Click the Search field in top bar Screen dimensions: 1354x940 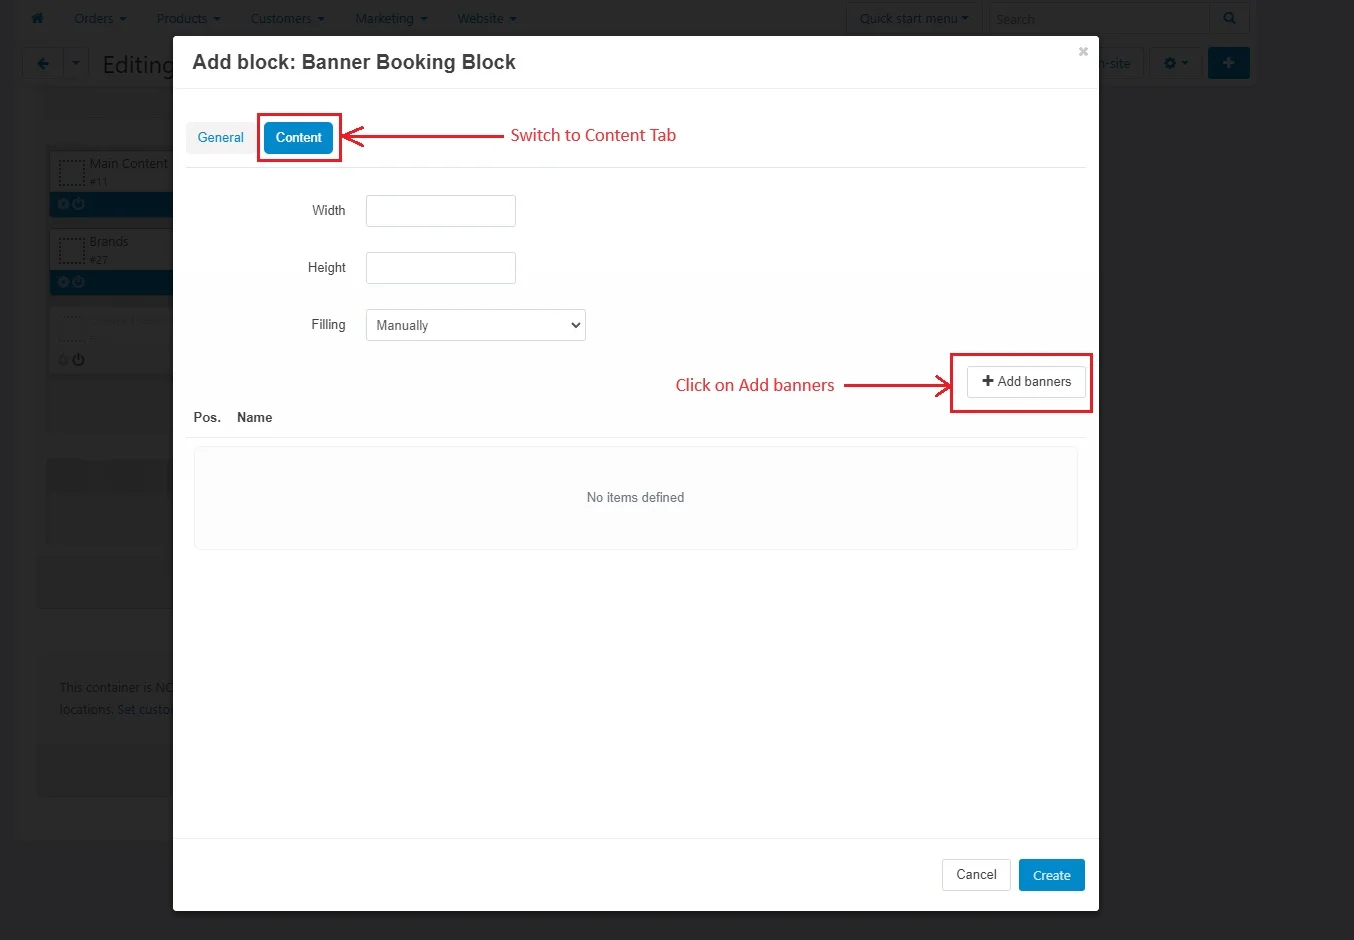[1099, 19]
